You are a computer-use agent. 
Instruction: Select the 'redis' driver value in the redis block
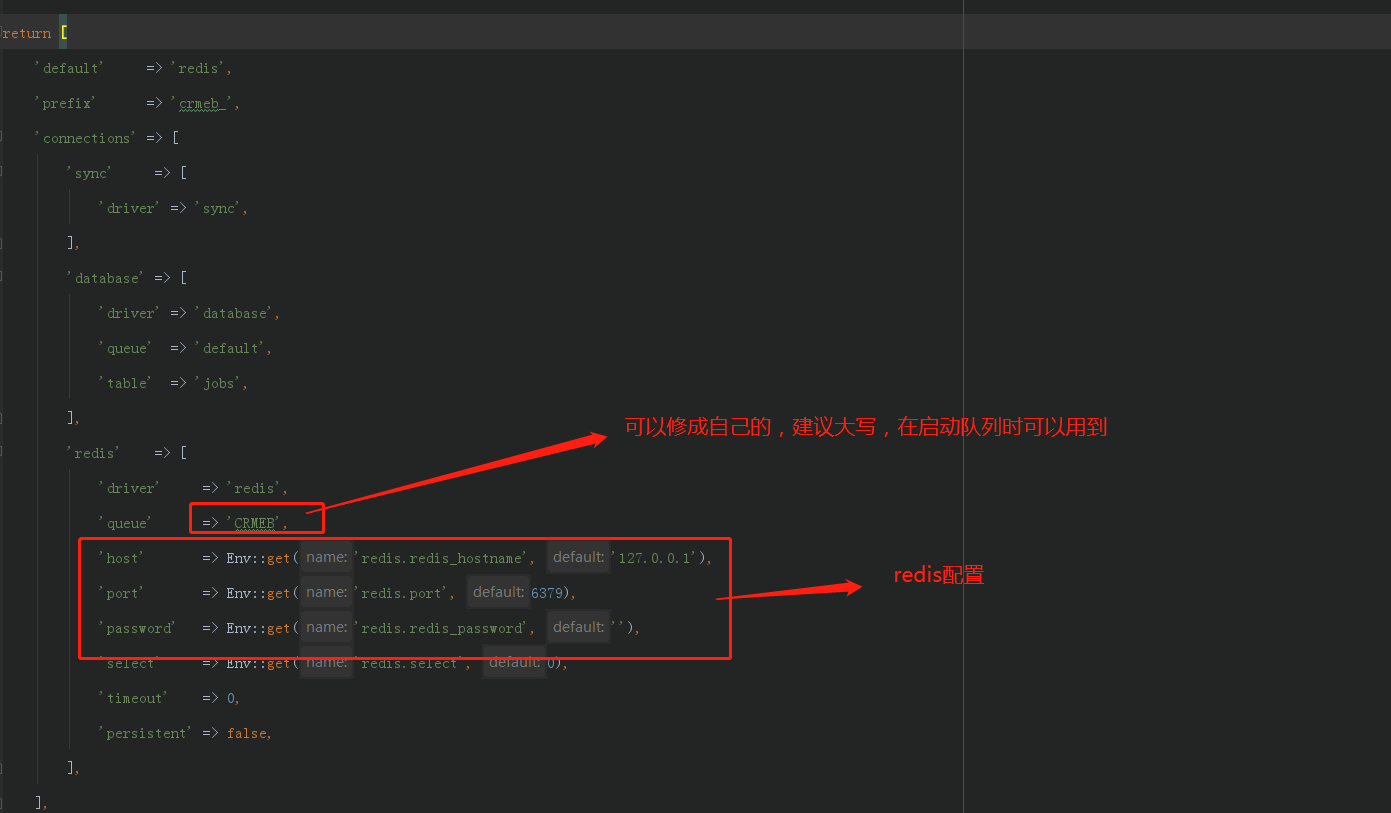255,488
